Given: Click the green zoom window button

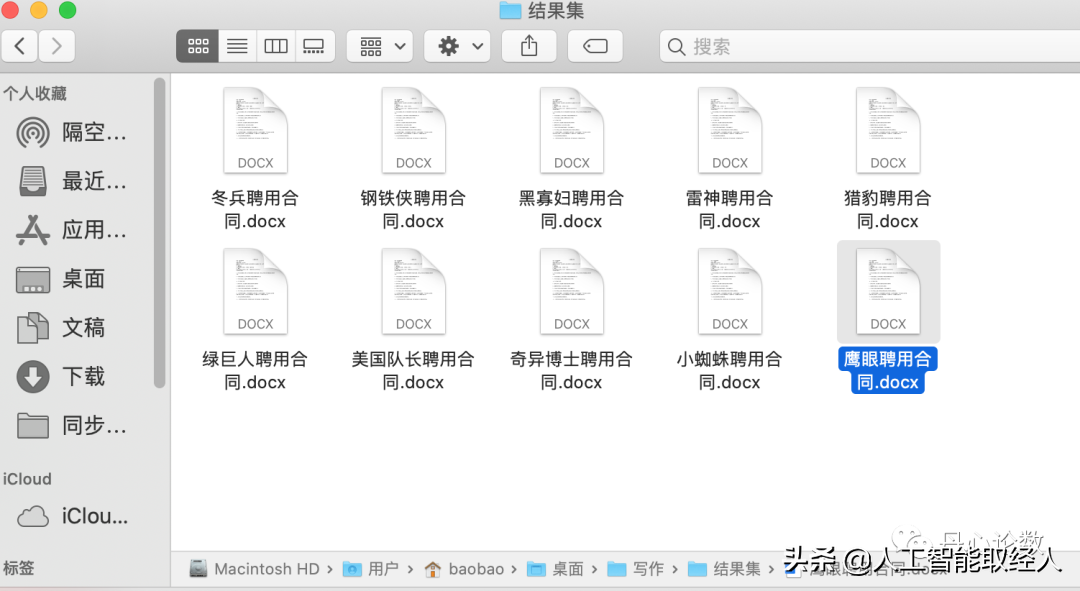Looking at the screenshot, I should point(68,10).
